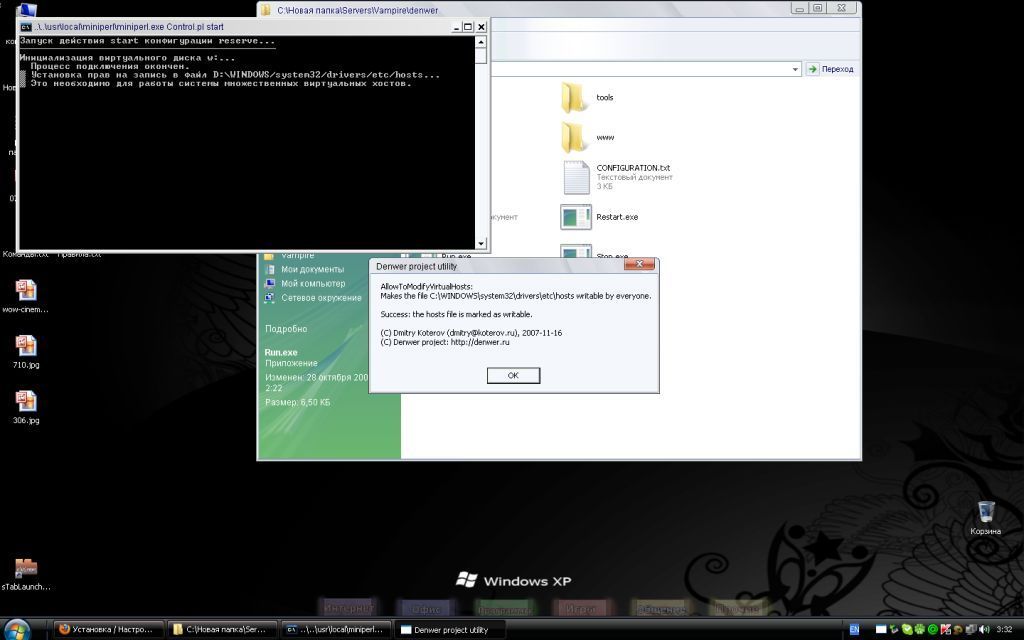Minimize the miniperl console window
Viewport: 1024px width, 640px height.
click(456, 27)
